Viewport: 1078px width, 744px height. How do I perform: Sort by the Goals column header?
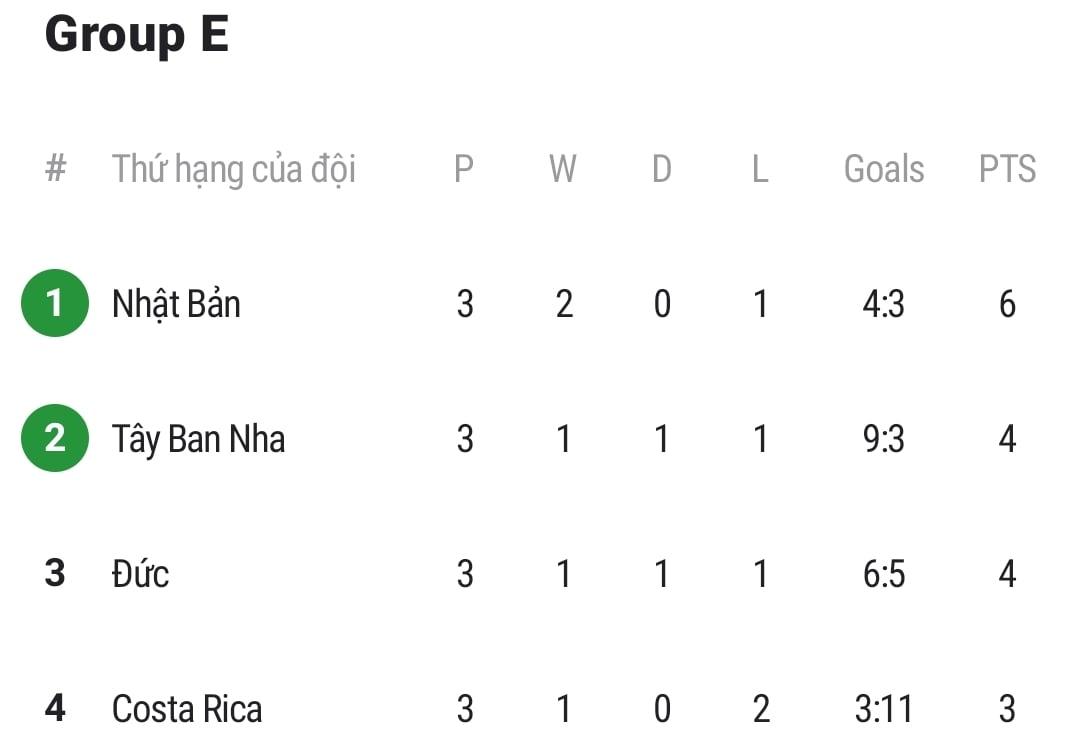point(884,169)
